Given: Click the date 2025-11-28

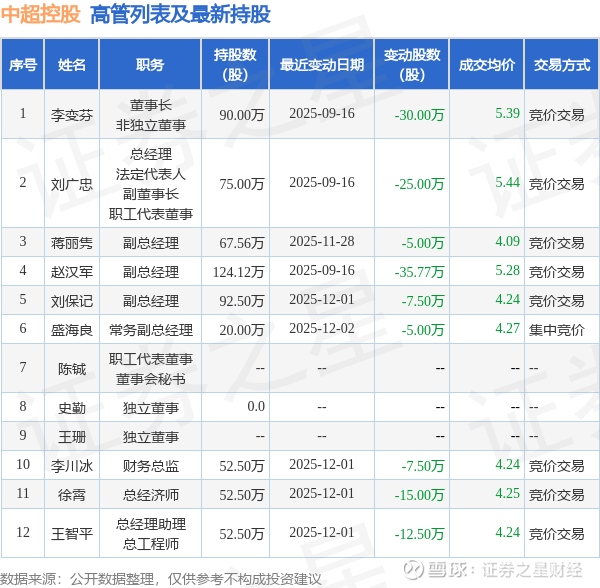Looking at the screenshot, I should (322, 241).
